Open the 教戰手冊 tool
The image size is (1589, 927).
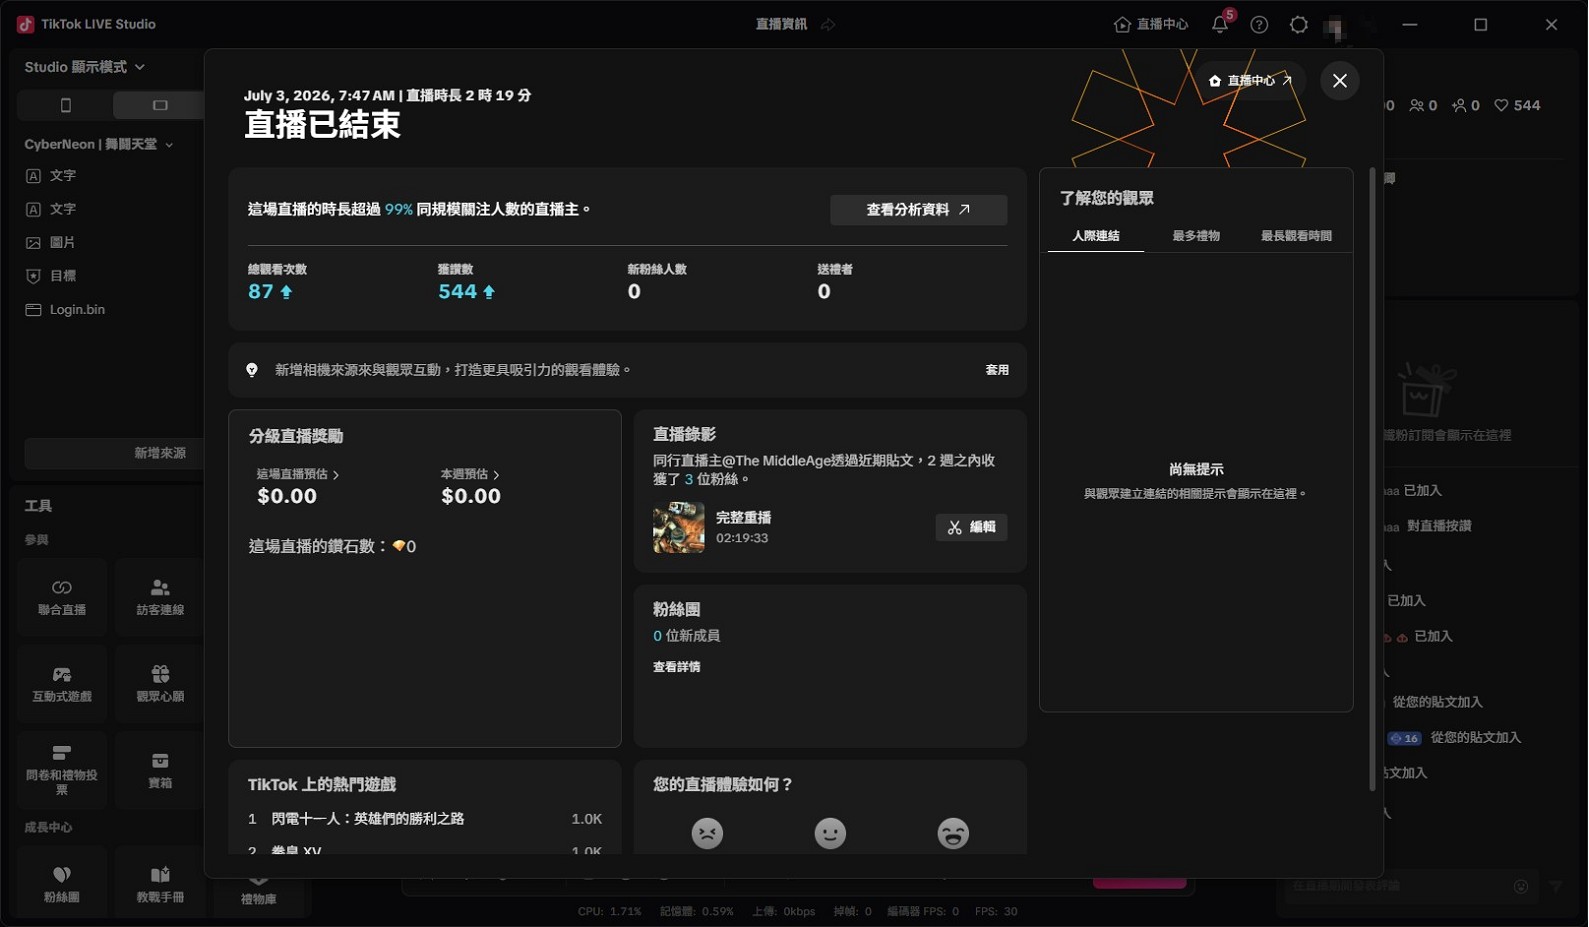click(x=160, y=884)
